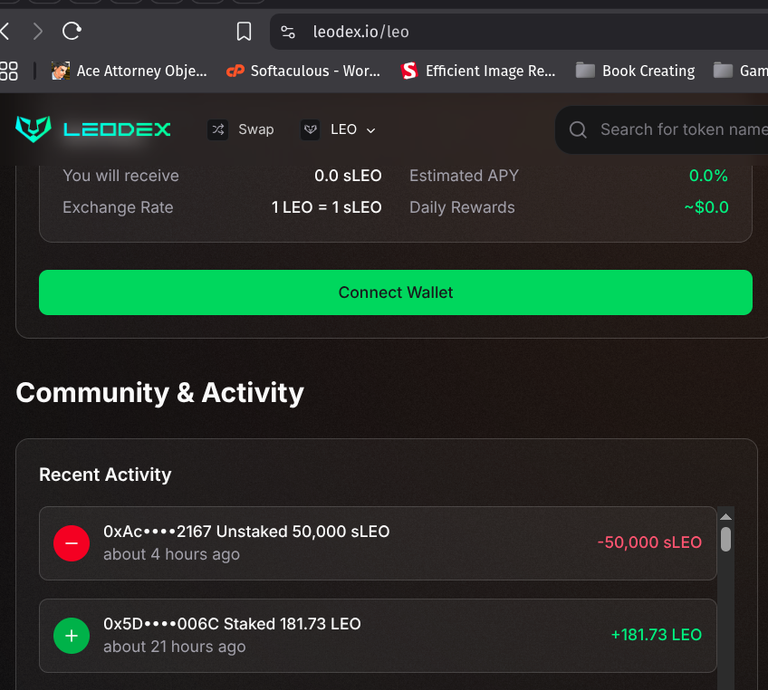The width and height of the screenshot is (768, 690).
Task: Click the Connect Wallet button
Action: pos(396,292)
